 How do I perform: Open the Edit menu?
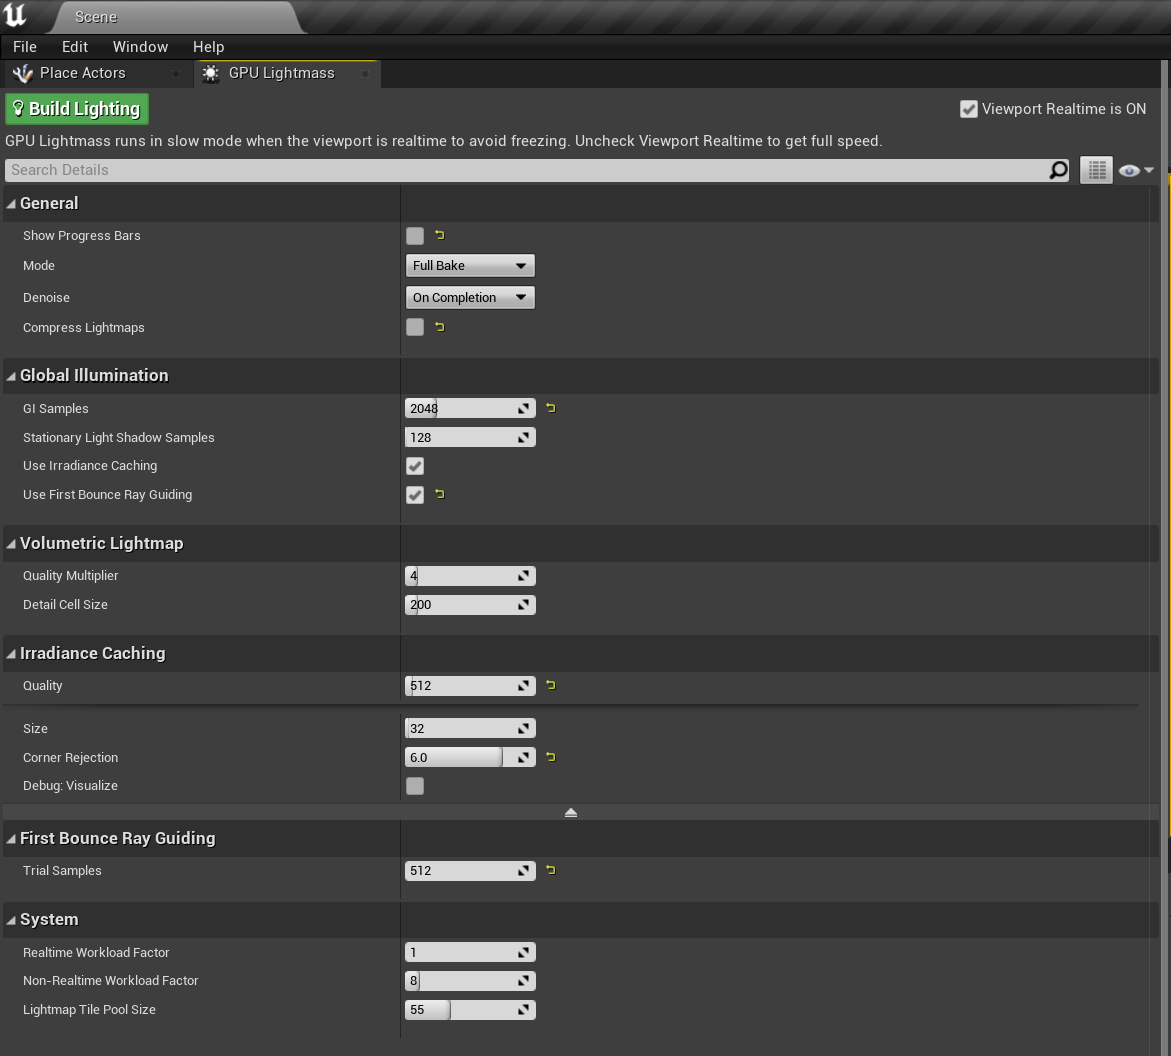pos(75,46)
